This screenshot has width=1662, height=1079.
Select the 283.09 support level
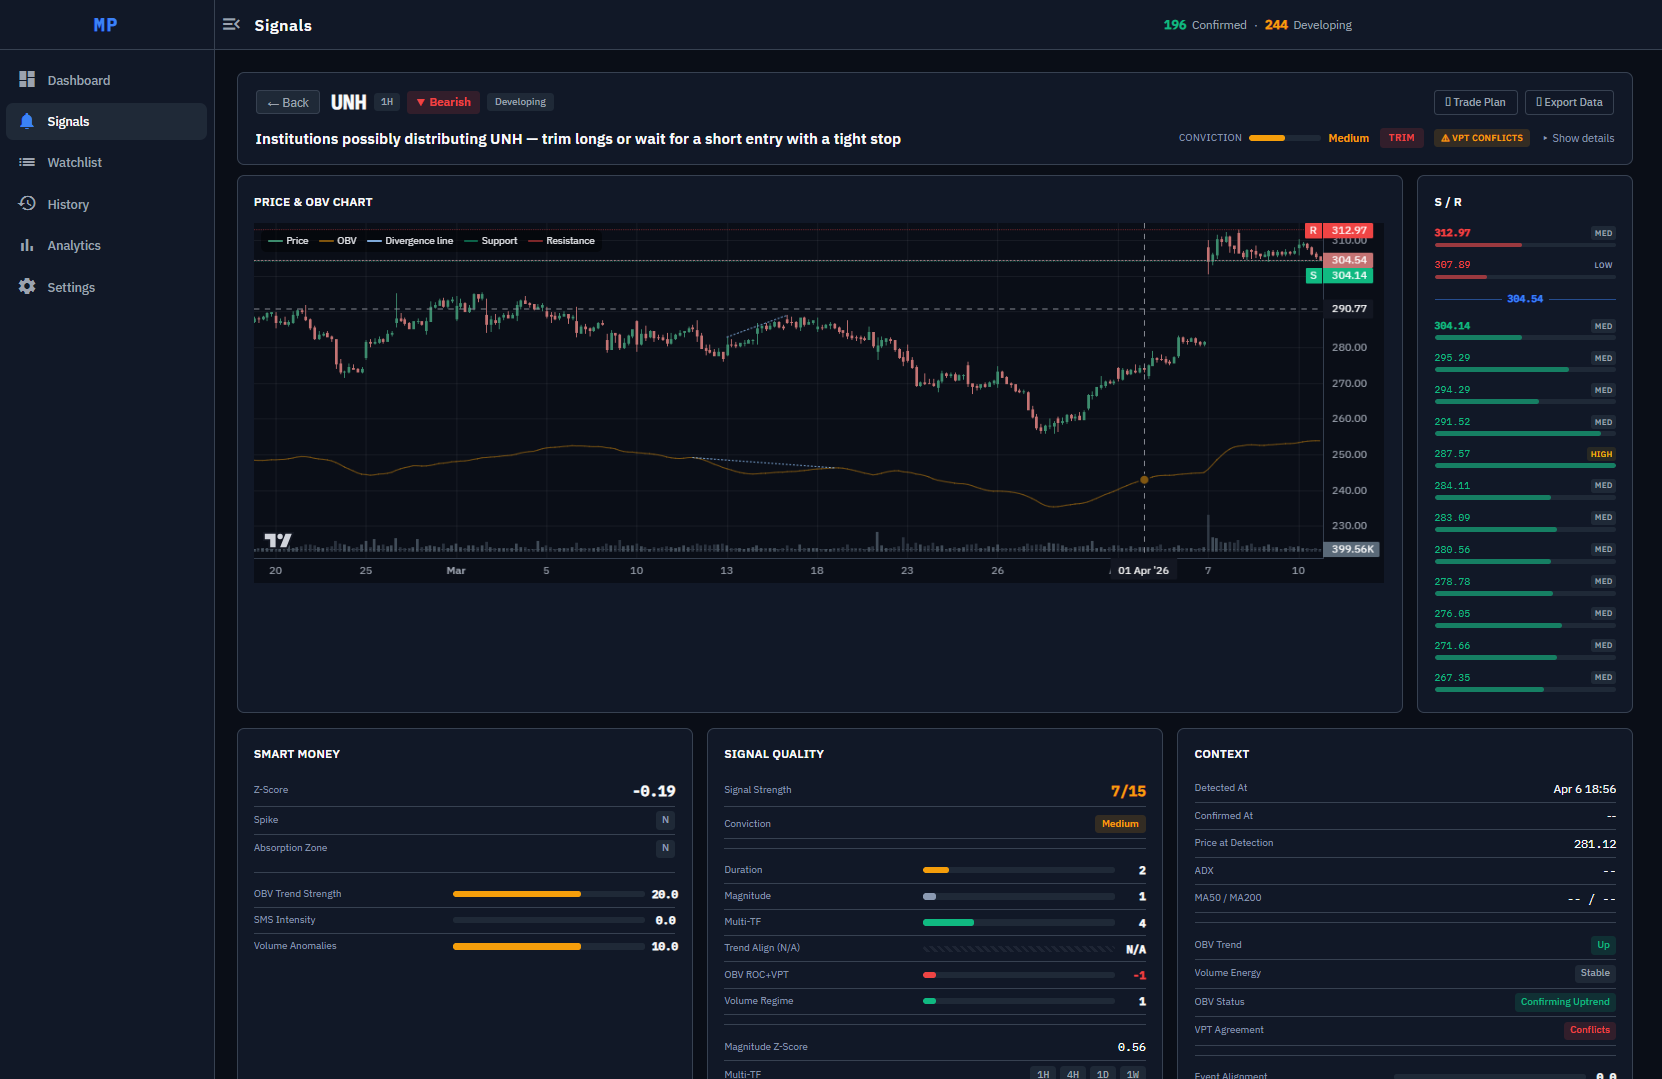click(1525, 520)
